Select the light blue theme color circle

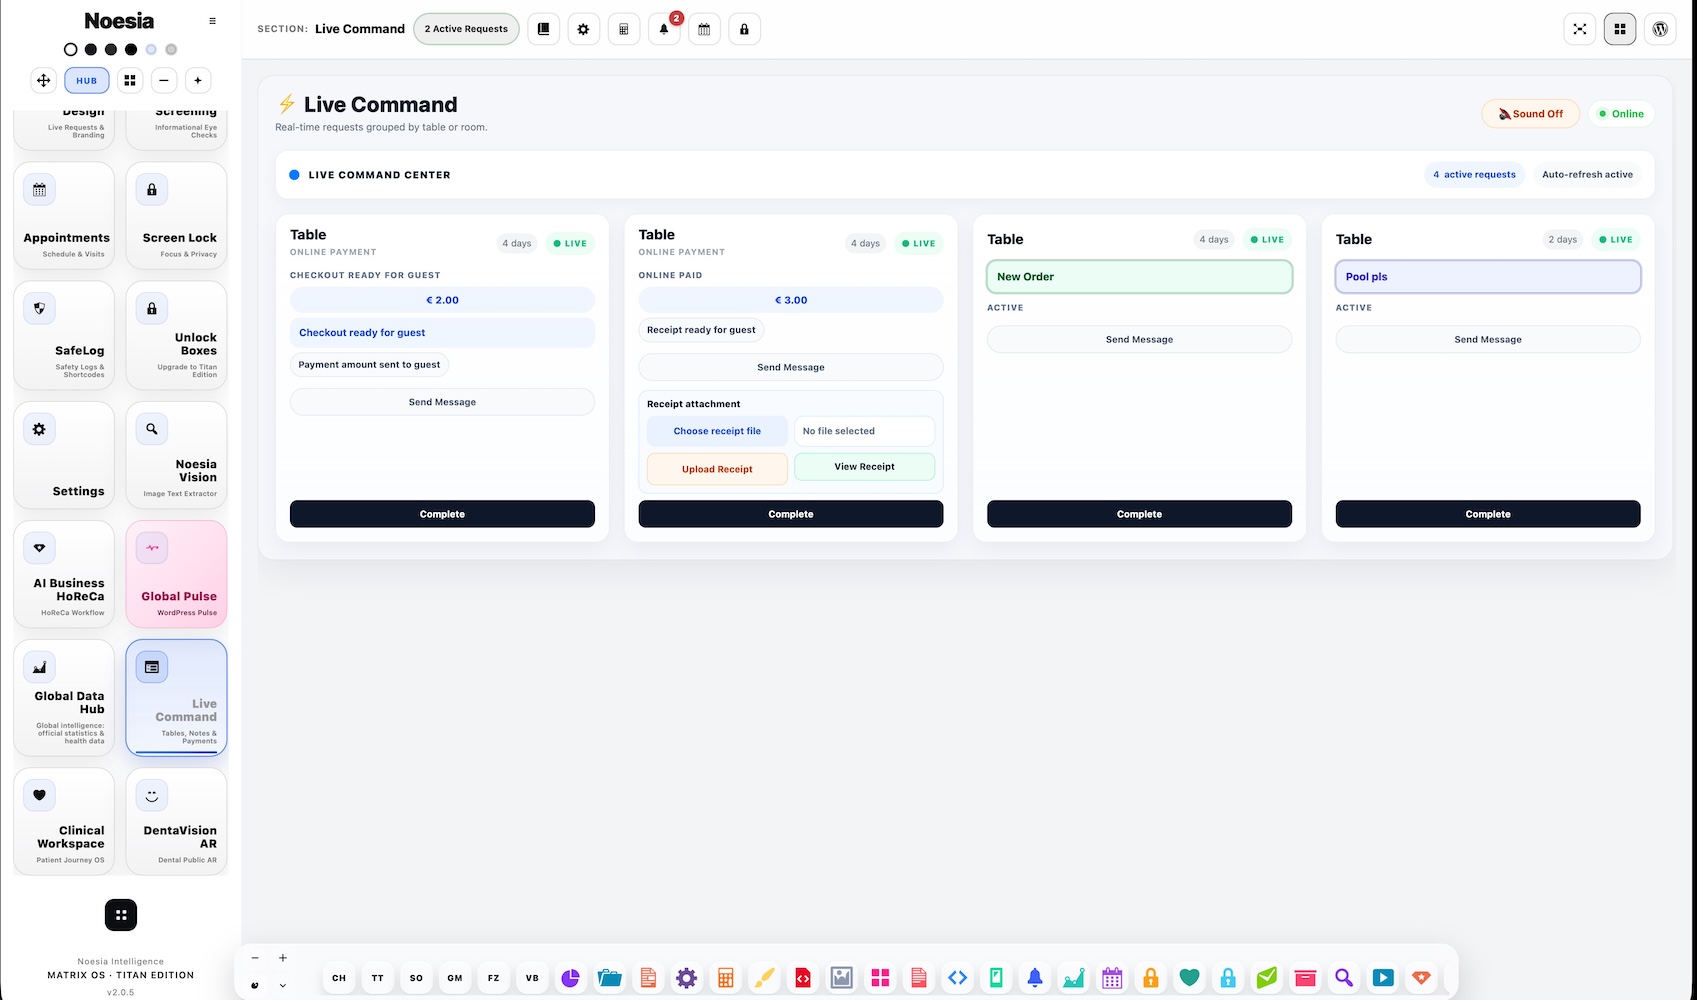pos(151,49)
